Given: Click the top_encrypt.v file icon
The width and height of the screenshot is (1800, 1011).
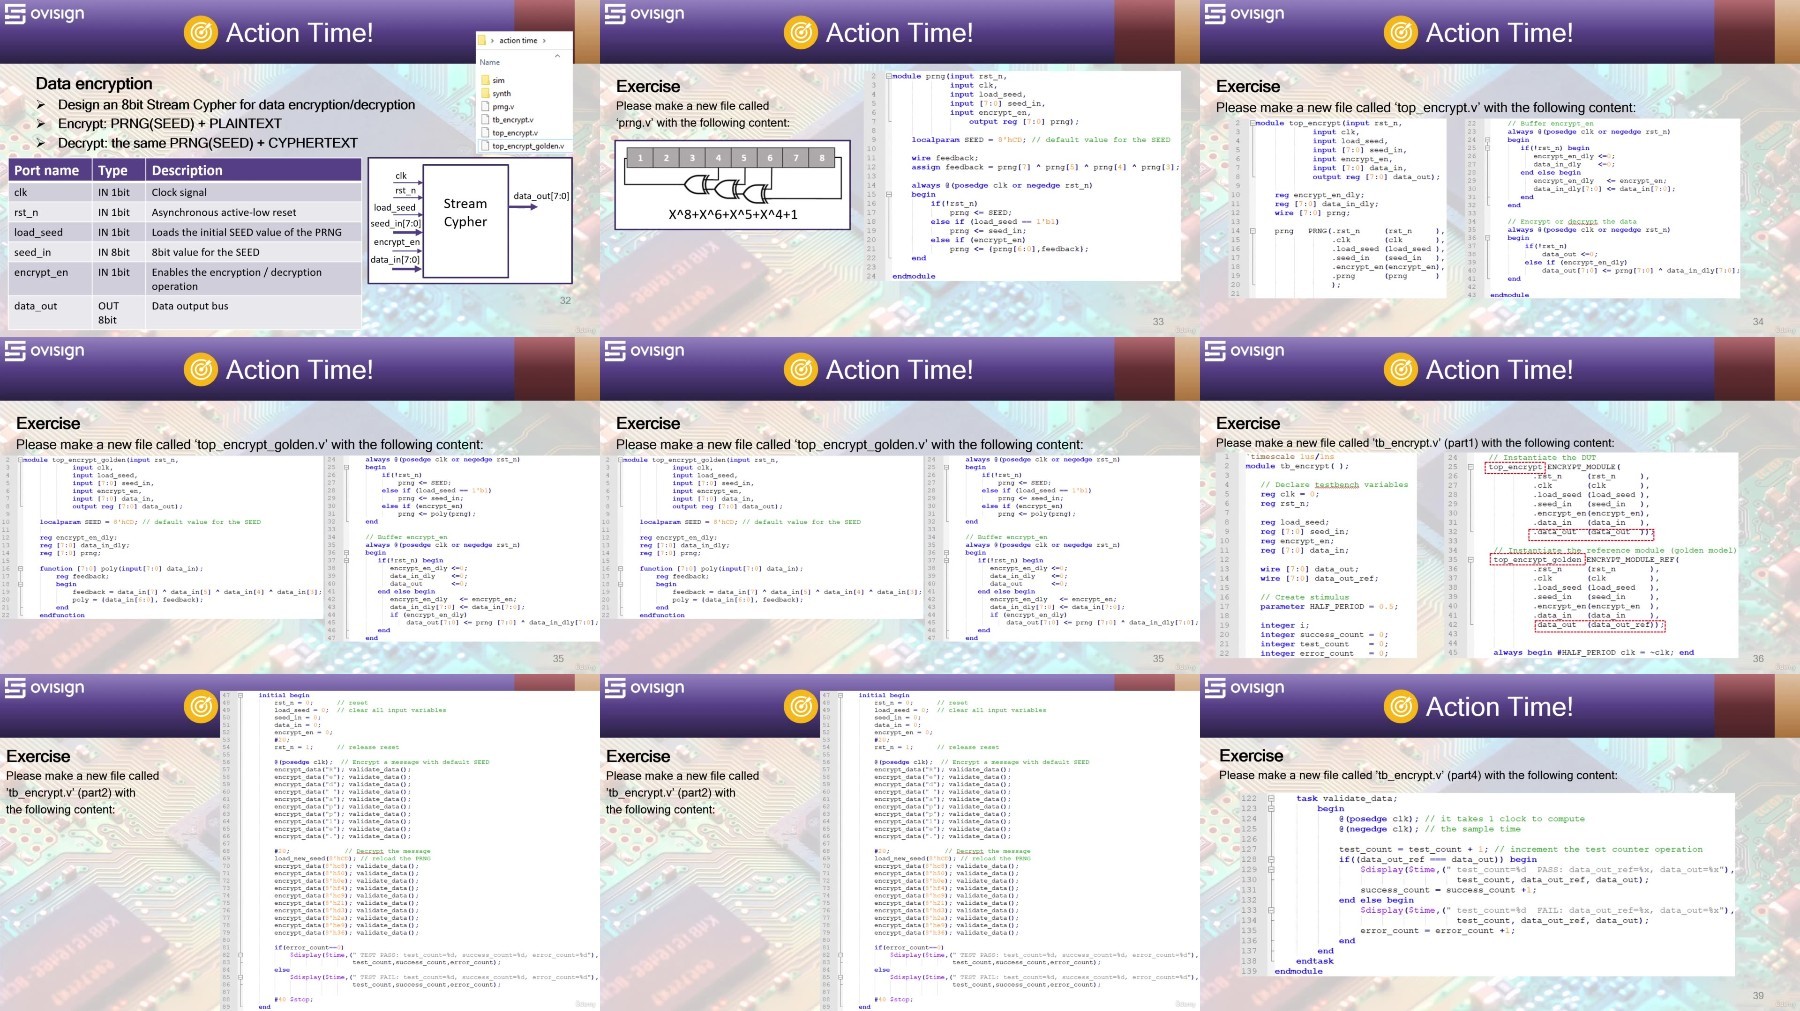Looking at the screenshot, I should [x=485, y=132].
